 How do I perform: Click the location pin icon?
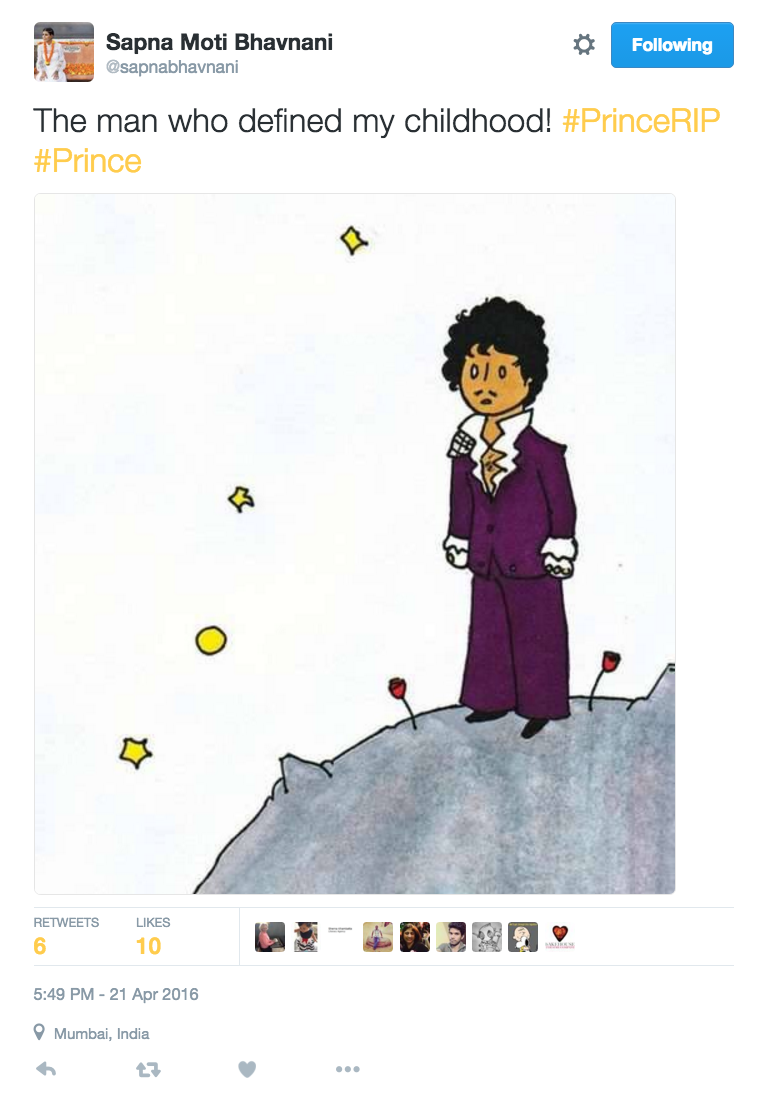coord(39,1032)
